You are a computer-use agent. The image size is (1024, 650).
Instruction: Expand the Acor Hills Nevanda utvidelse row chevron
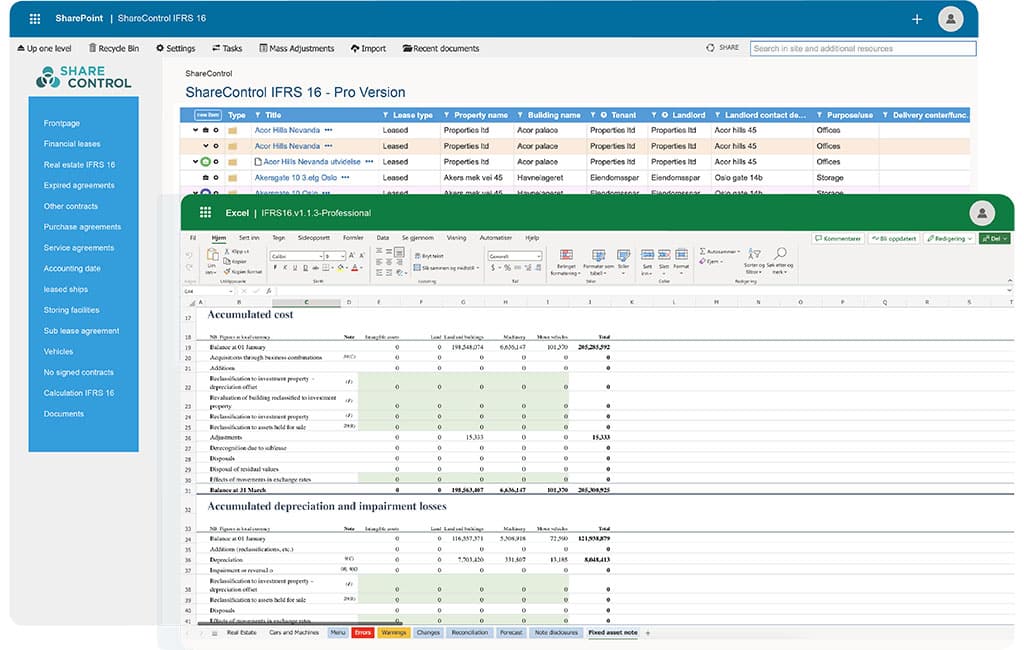195,161
